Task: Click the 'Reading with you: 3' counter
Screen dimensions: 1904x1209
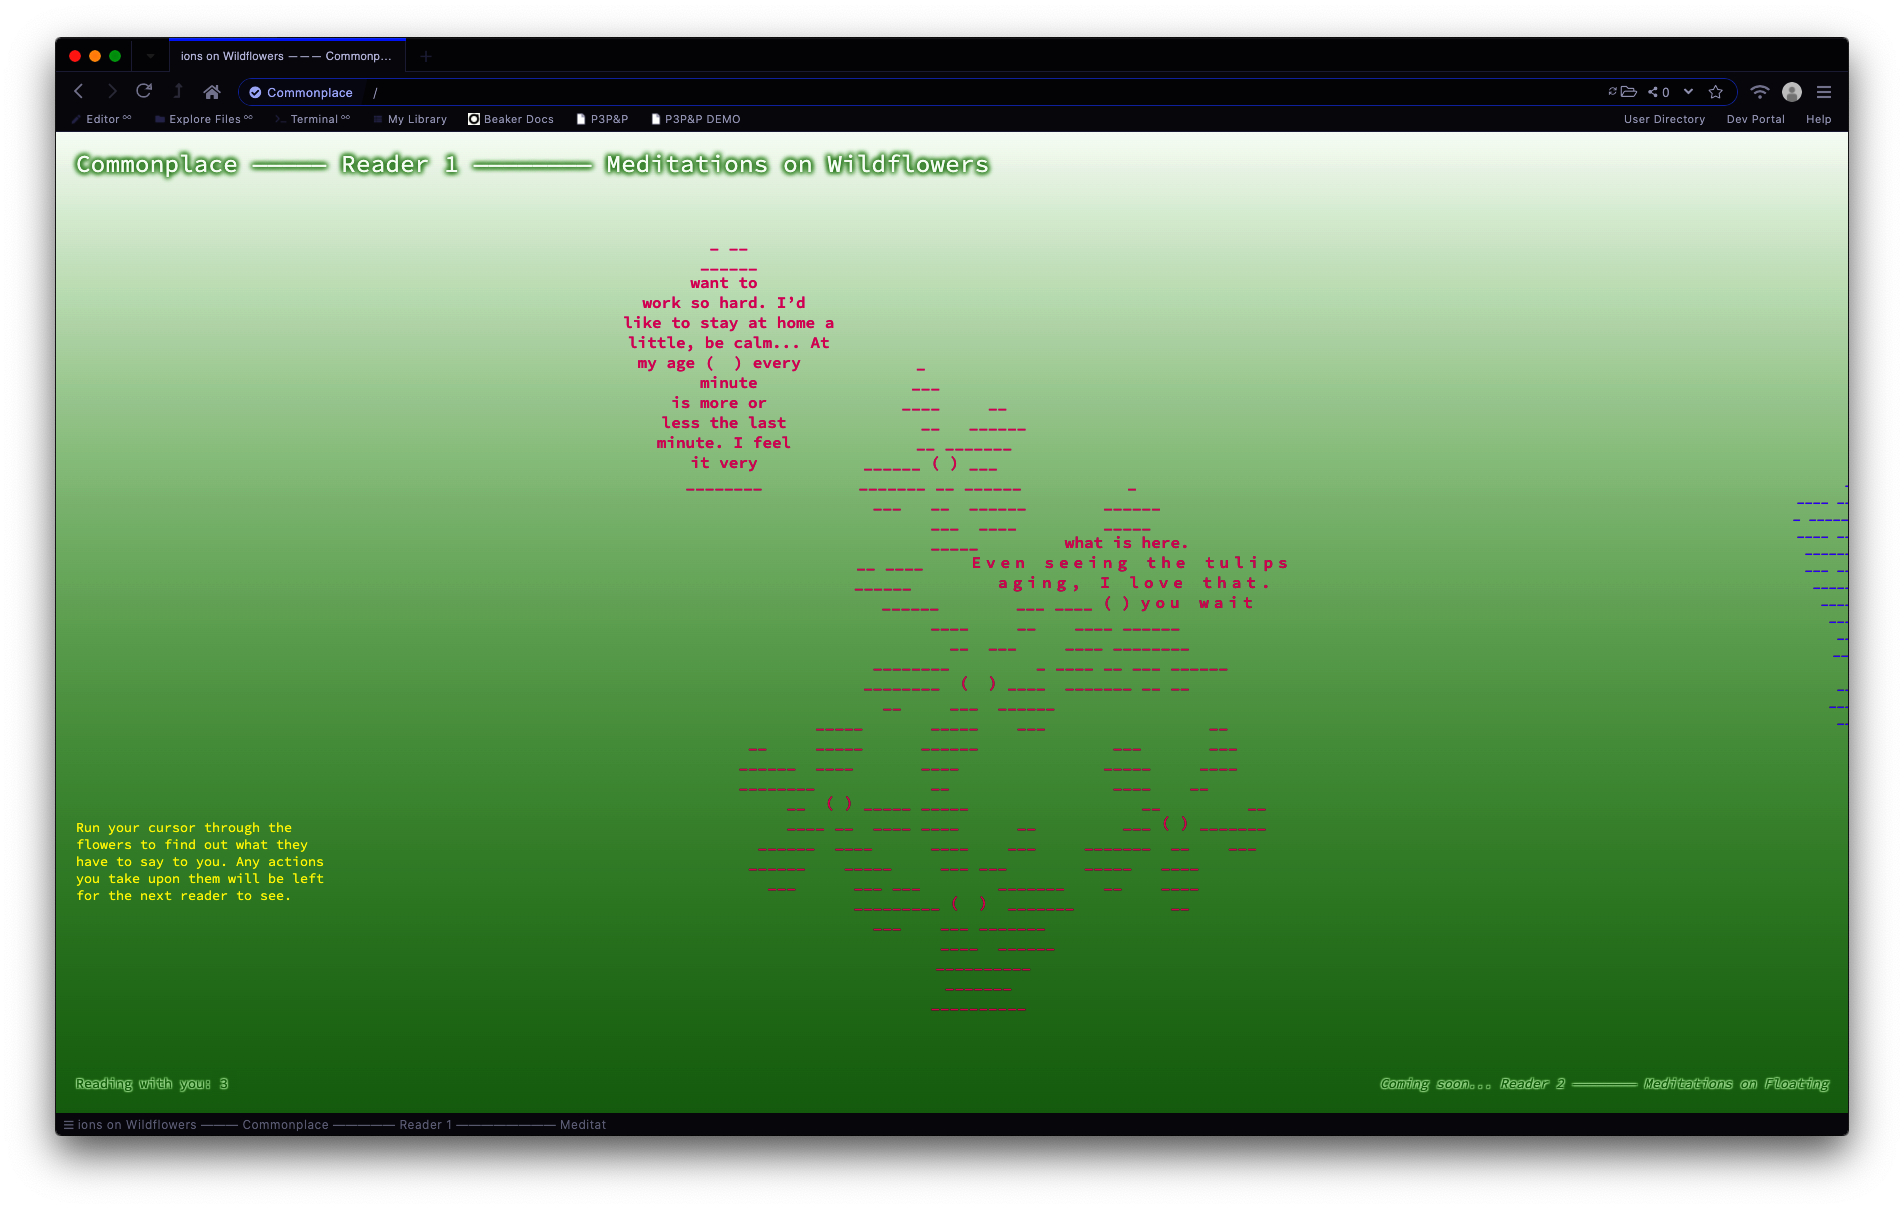Action: [152, 1084]
